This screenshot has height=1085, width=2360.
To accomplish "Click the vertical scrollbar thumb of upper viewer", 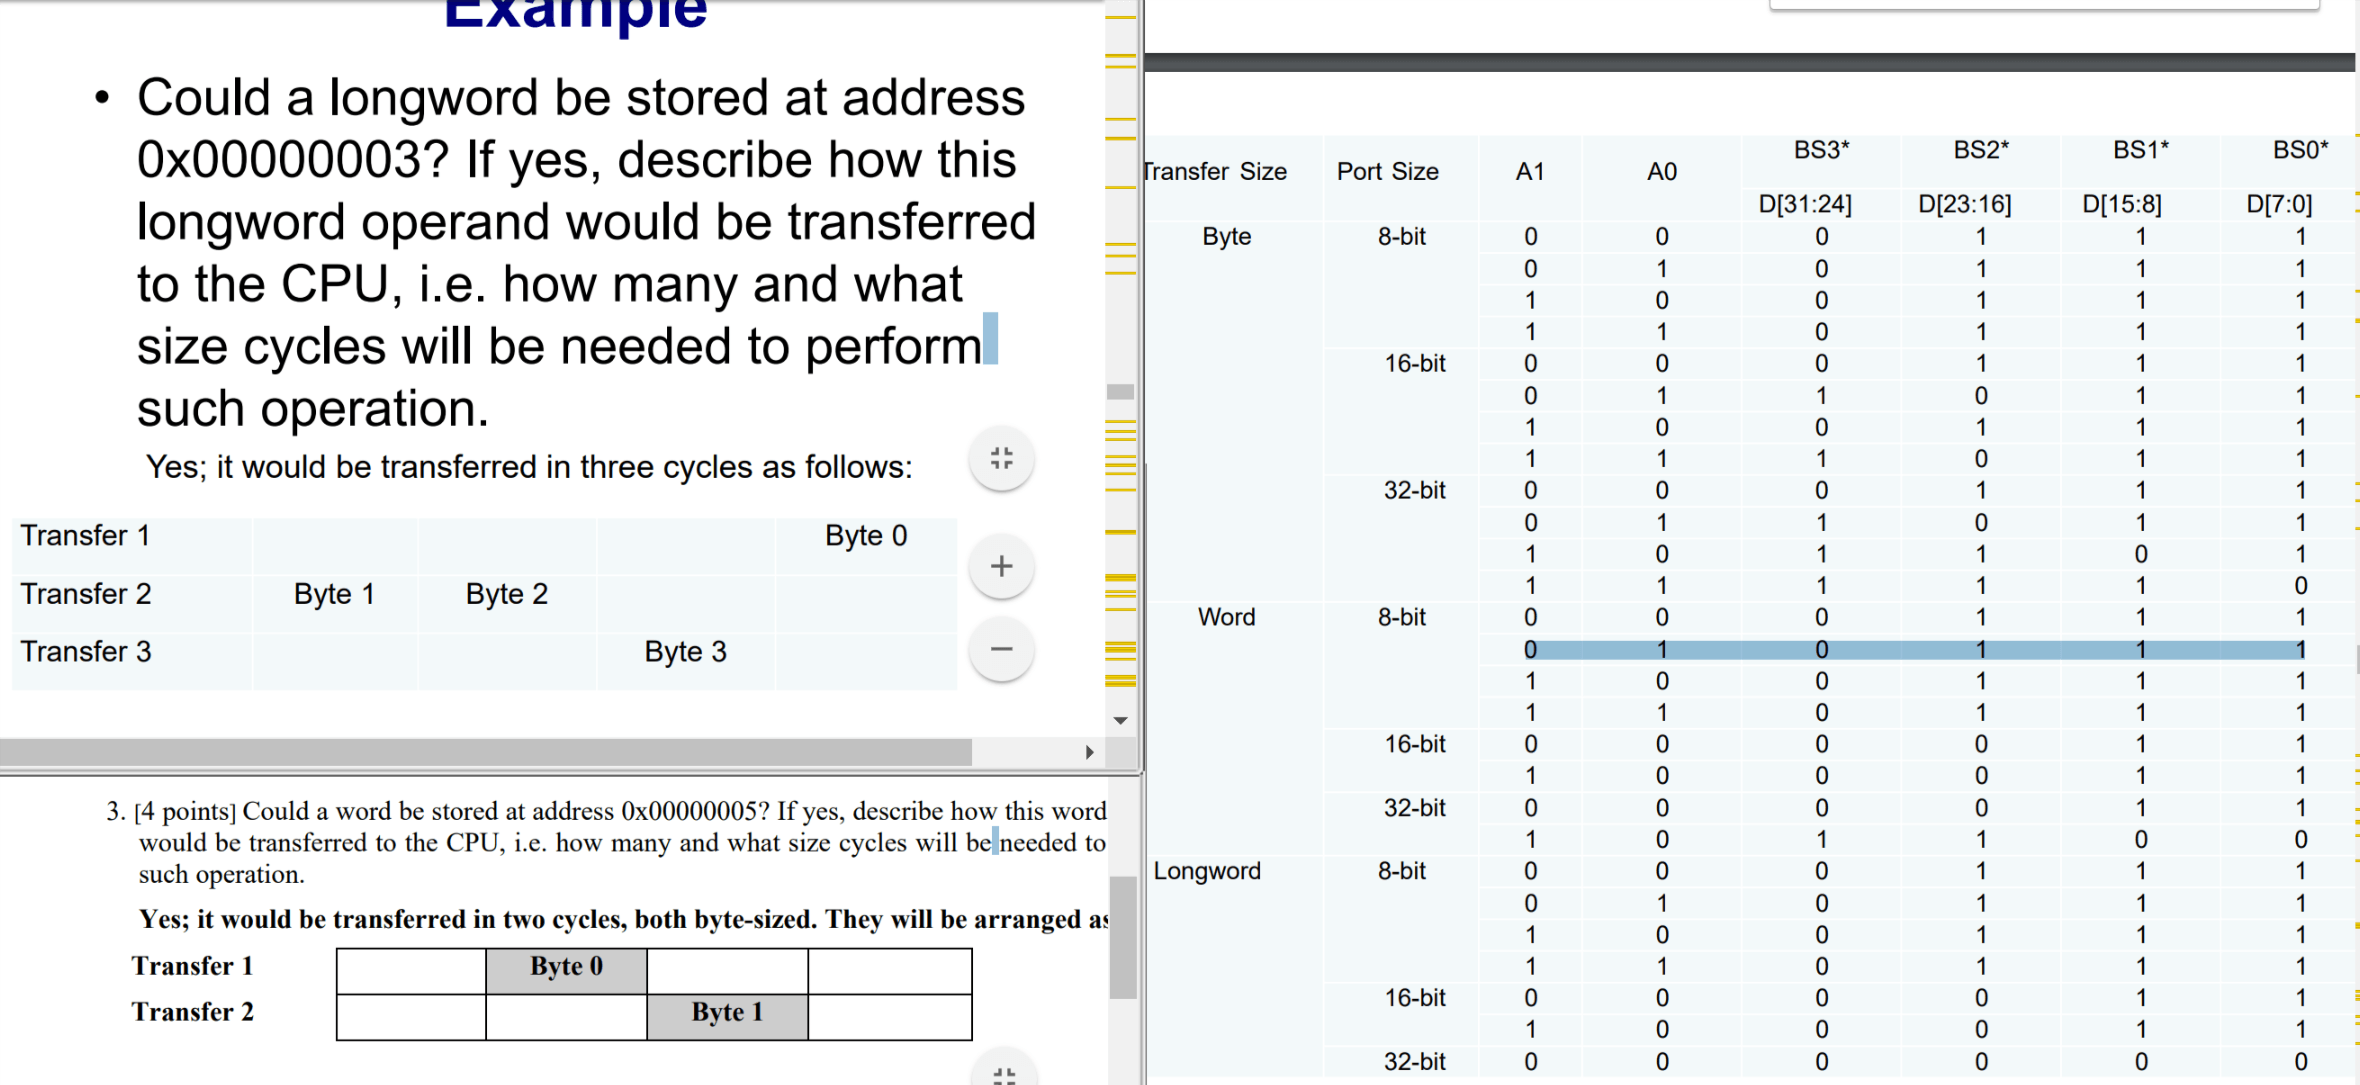I will 1120,392.
